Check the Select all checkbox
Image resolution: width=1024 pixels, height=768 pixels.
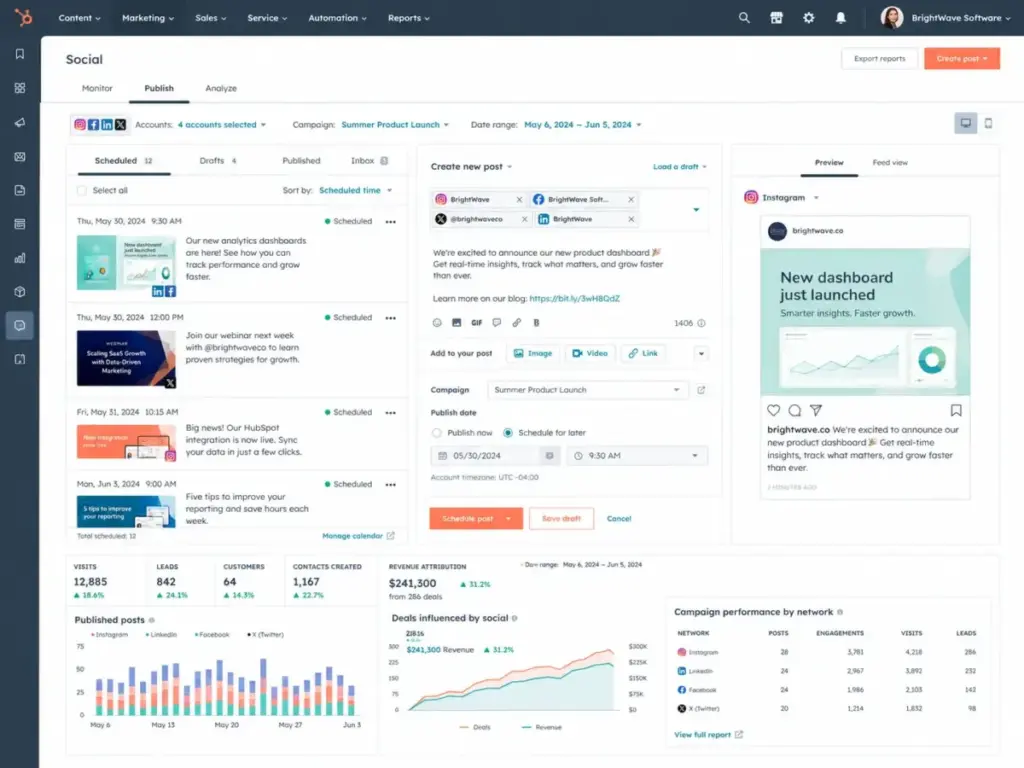pyautogui.click(x=82, y=191)
